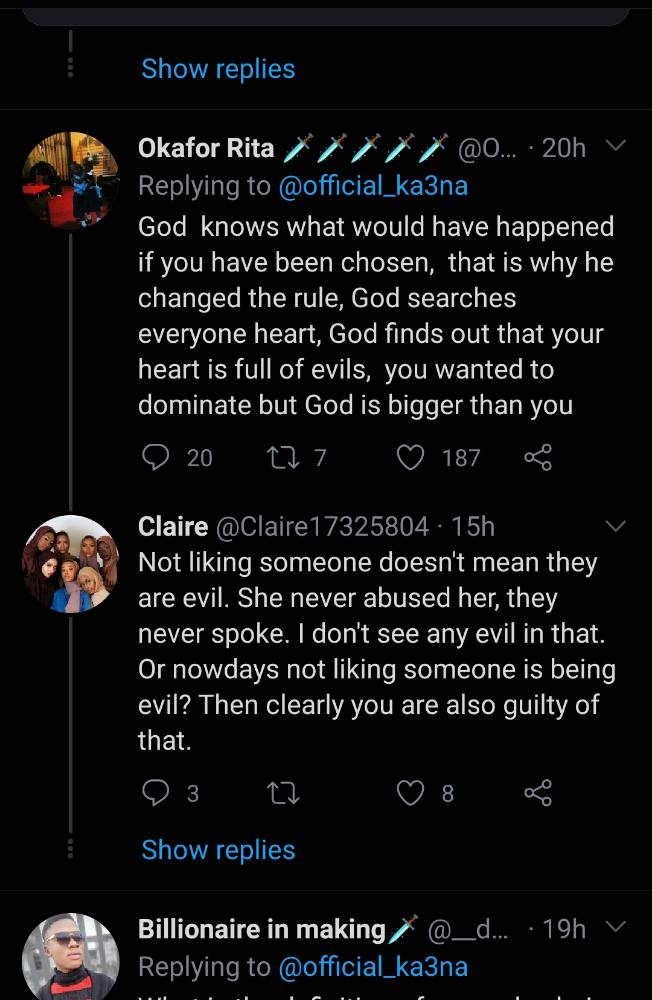The width and height of the screenshot is (652, 1000).
Task: Share Okafor Rita's tweet
Action: 538,458
